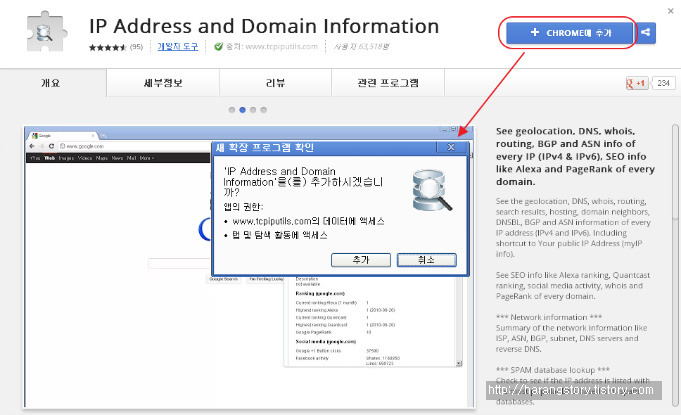
Task: Select the second screenshot carousel dot
Action: pyautogui.click(x=242, y=110)
